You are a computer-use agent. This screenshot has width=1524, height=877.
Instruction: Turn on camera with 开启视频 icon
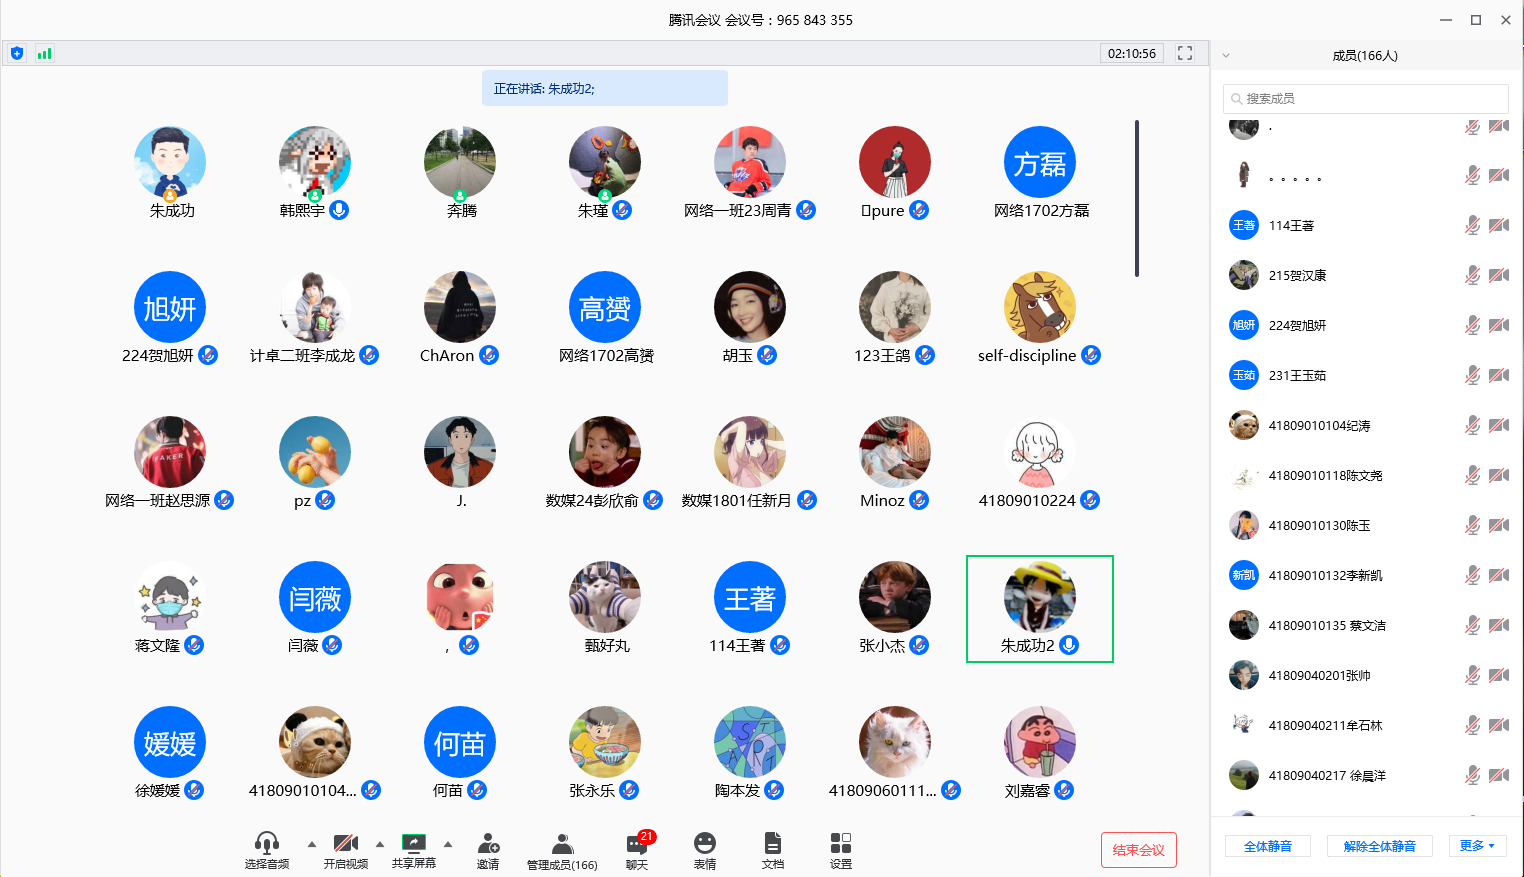pos(345,848)
